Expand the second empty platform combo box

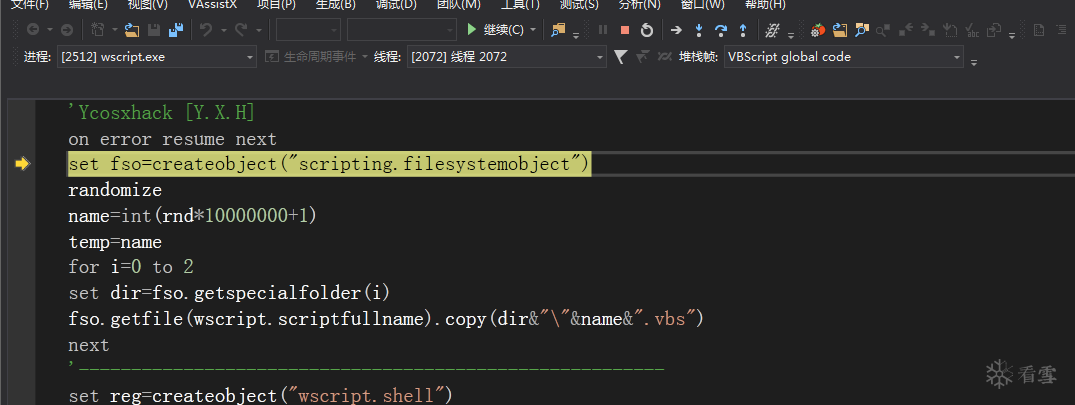point(402,30)
